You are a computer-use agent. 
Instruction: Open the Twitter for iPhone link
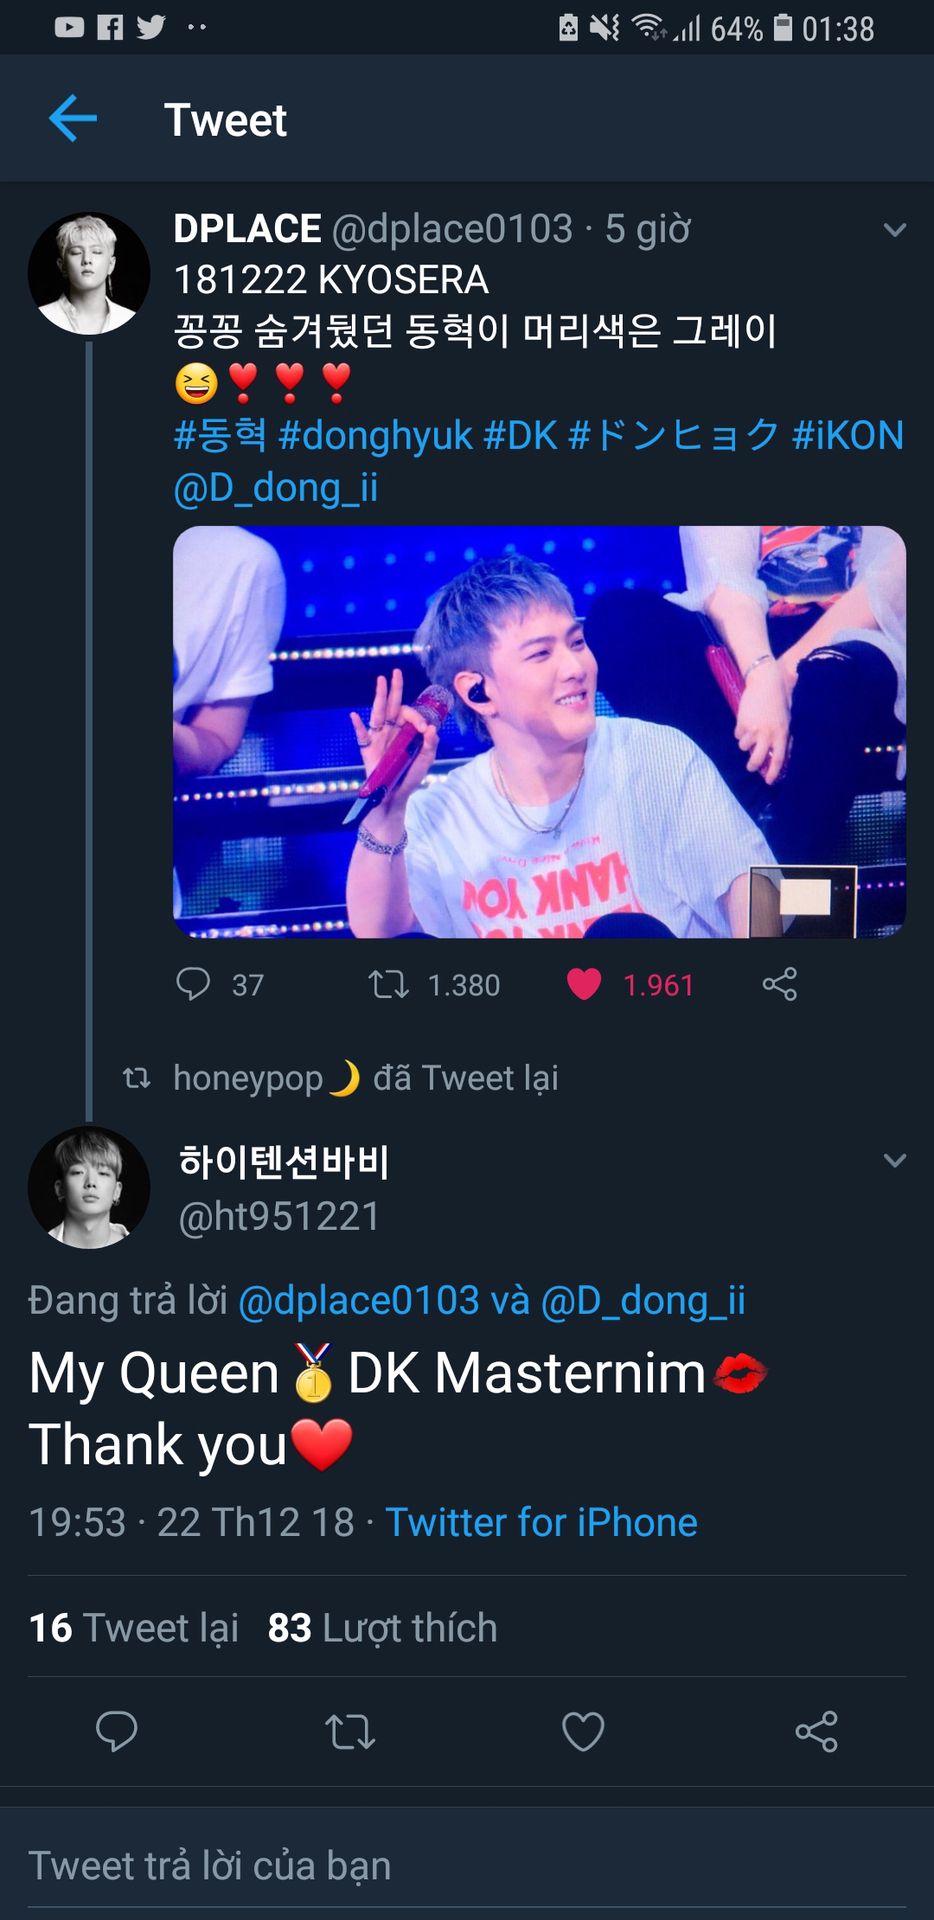pos(541,1522)
